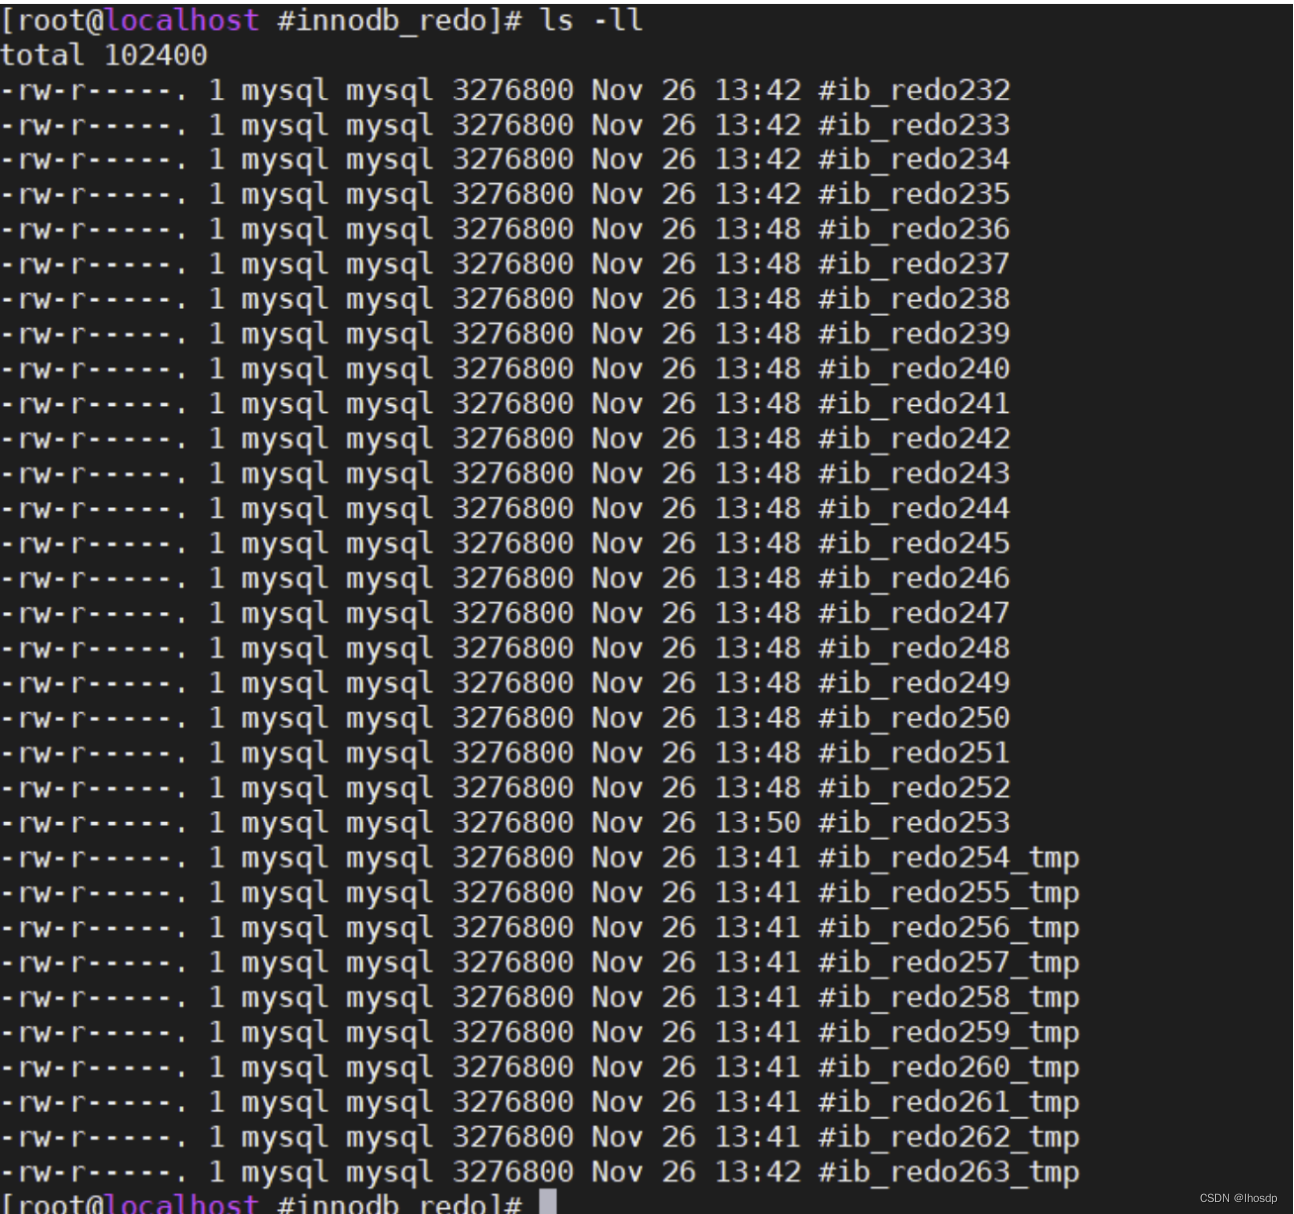The width and height of the screenshot is (1294, 1214).
Task: Click the filename #ib_redo255_tmp
Action: pos(949,894)
